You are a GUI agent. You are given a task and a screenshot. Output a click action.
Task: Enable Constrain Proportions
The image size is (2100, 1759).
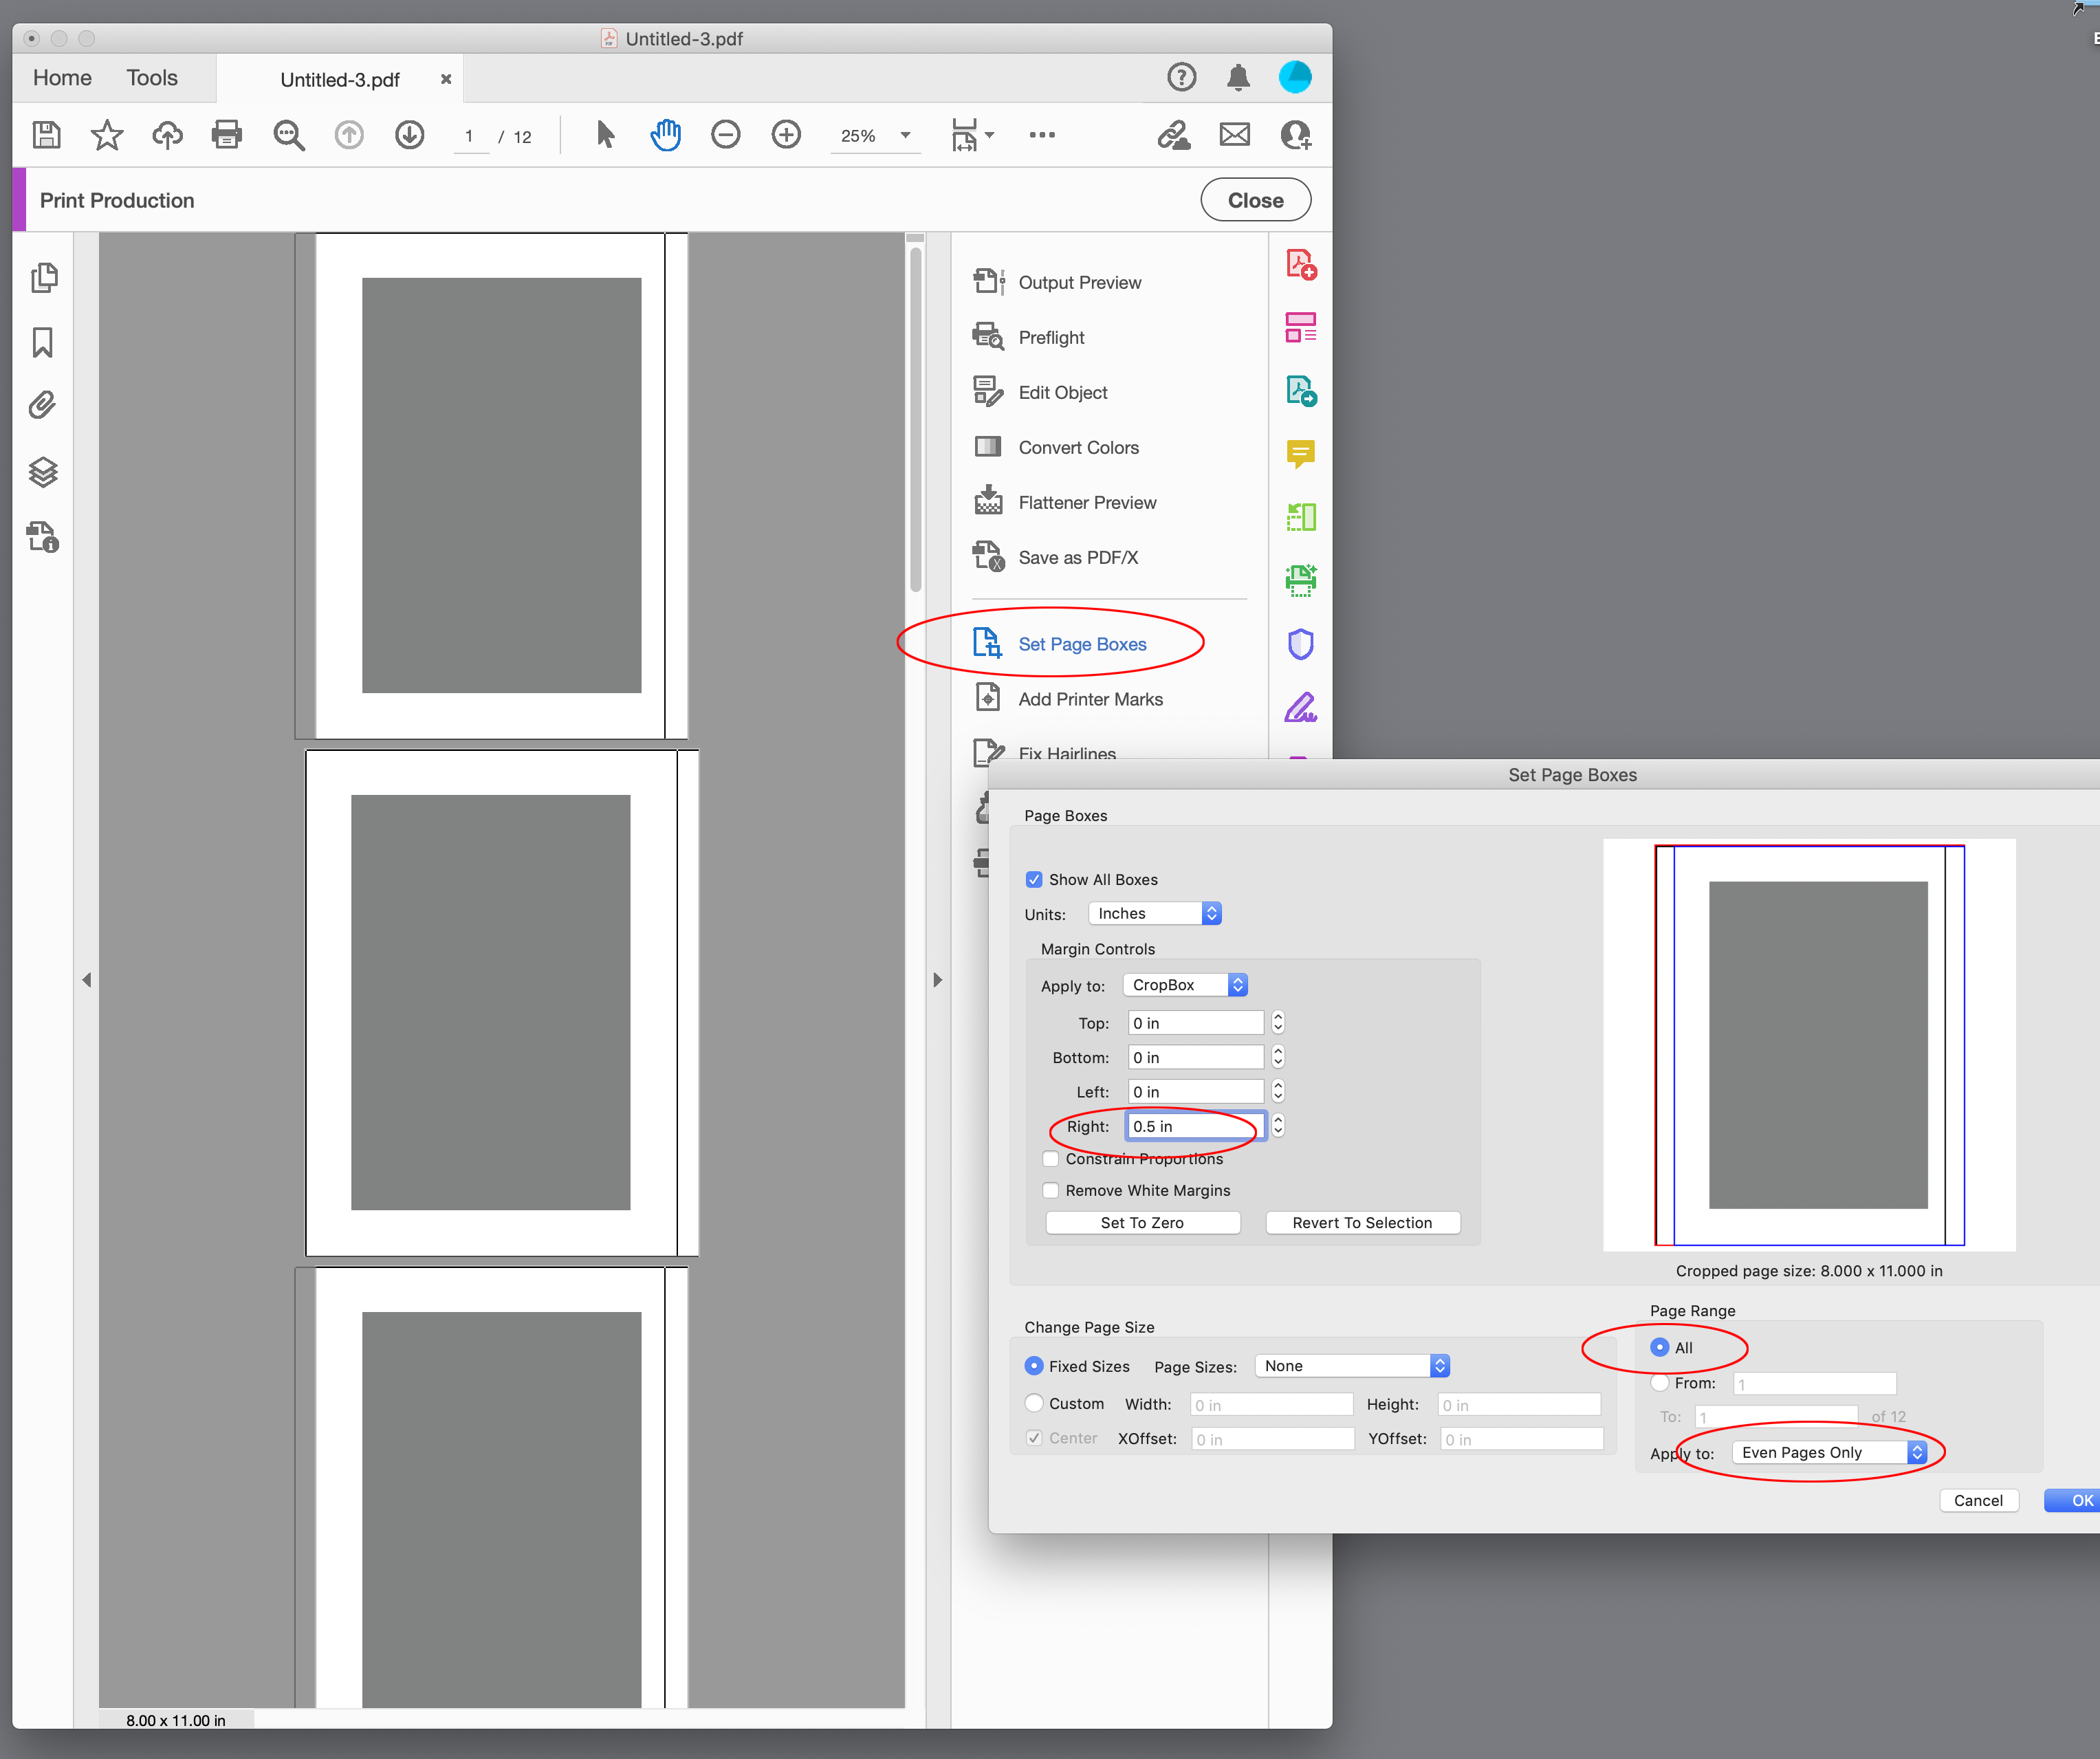(1050, 1158)
